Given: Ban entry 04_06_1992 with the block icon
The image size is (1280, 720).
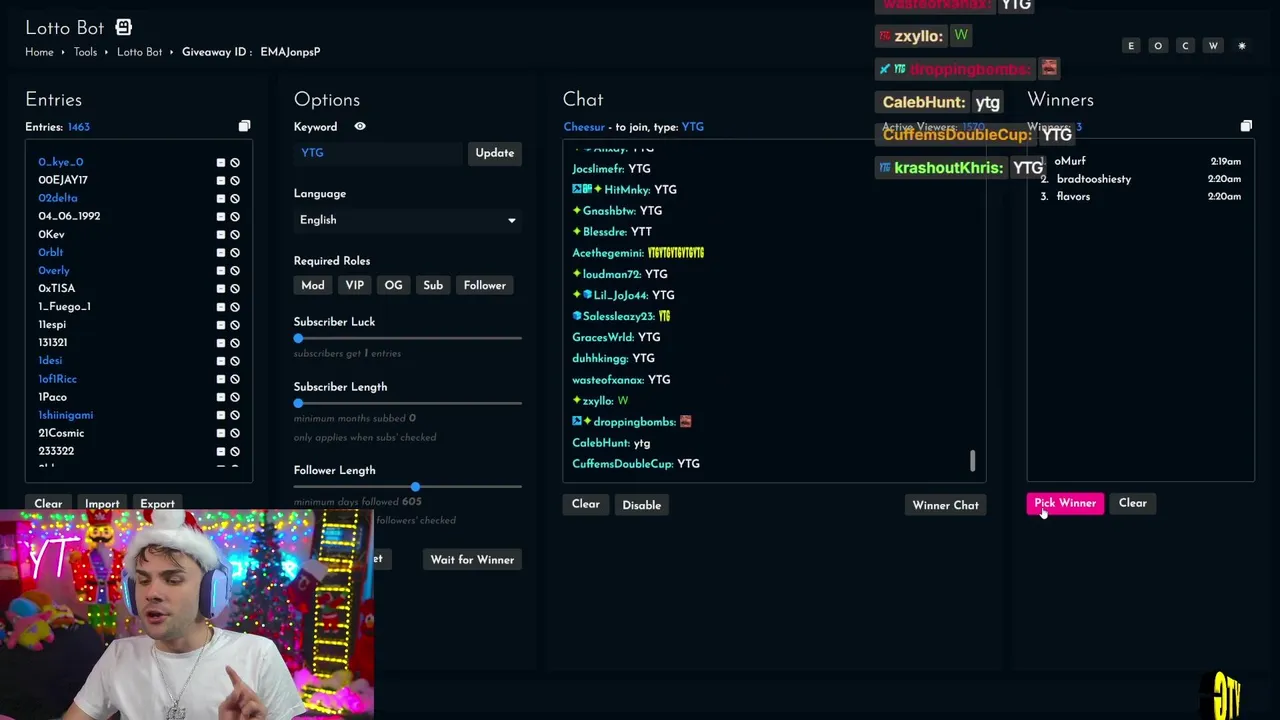Looking at the screenshot, I should click(235, 216).
